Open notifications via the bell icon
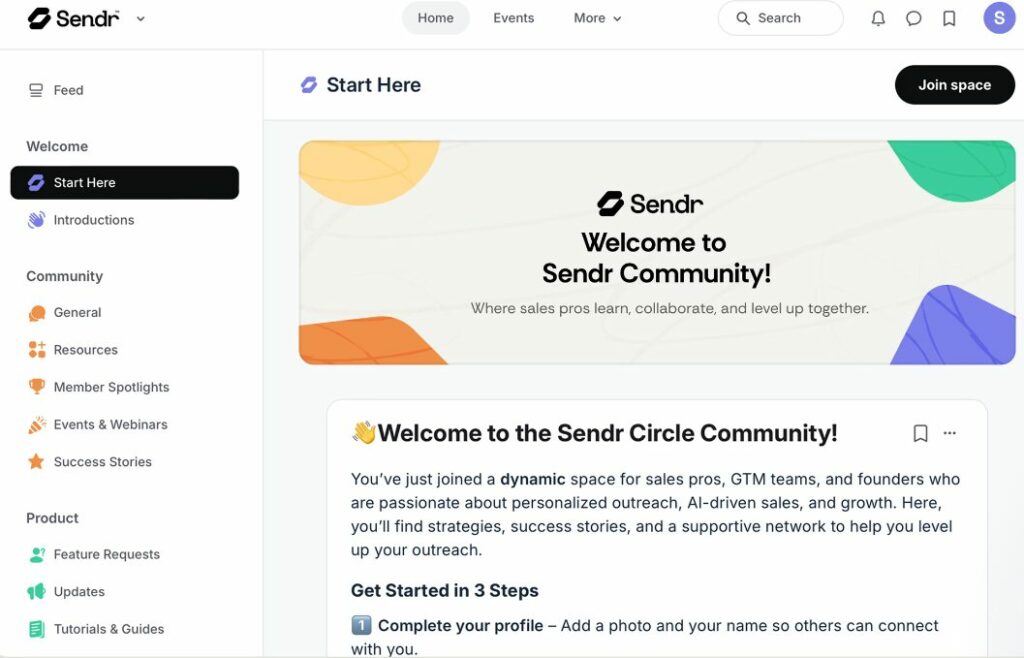 point(878,17)
